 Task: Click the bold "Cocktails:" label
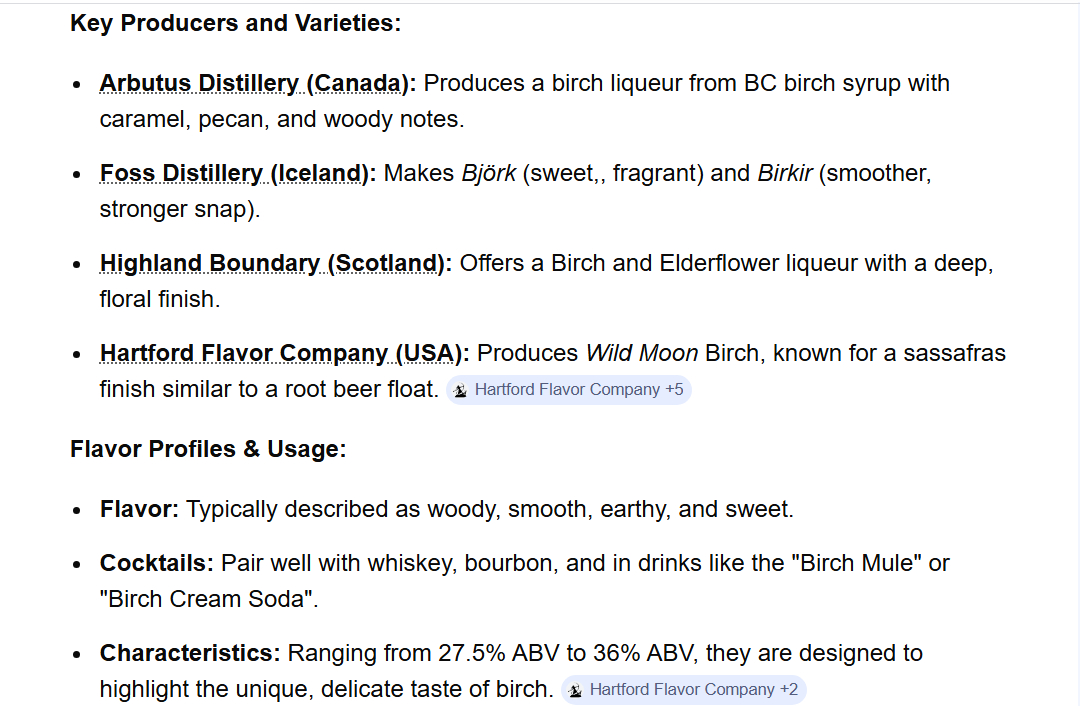click(x=156, y=563)
